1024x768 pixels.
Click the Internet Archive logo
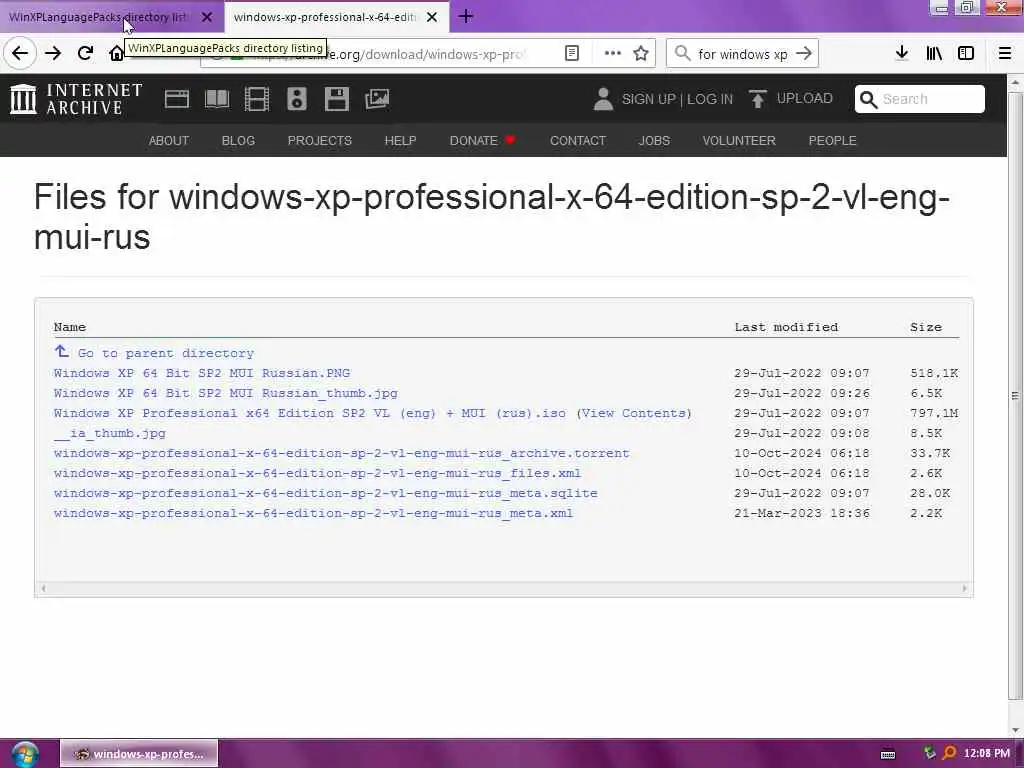pos(76,99)
